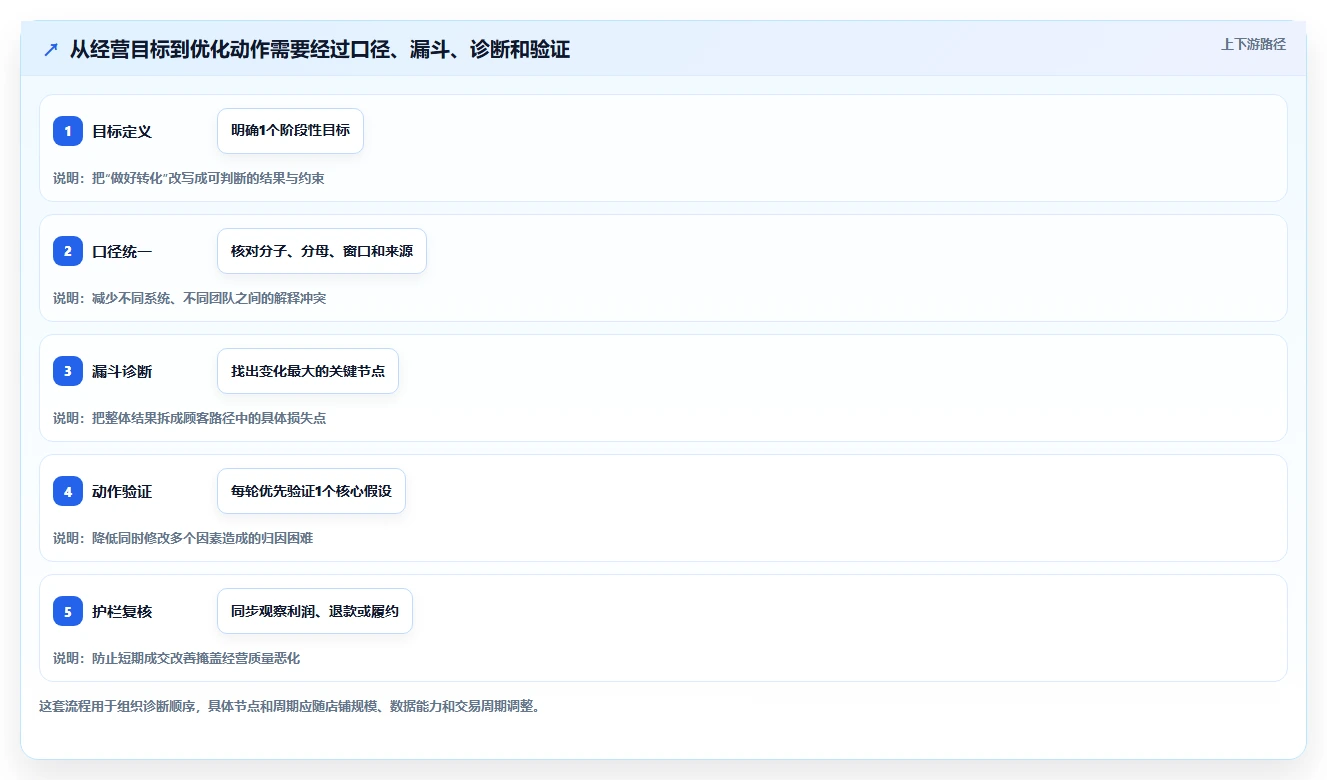Click the 护栏复核 step label

[x=122, y=611]
